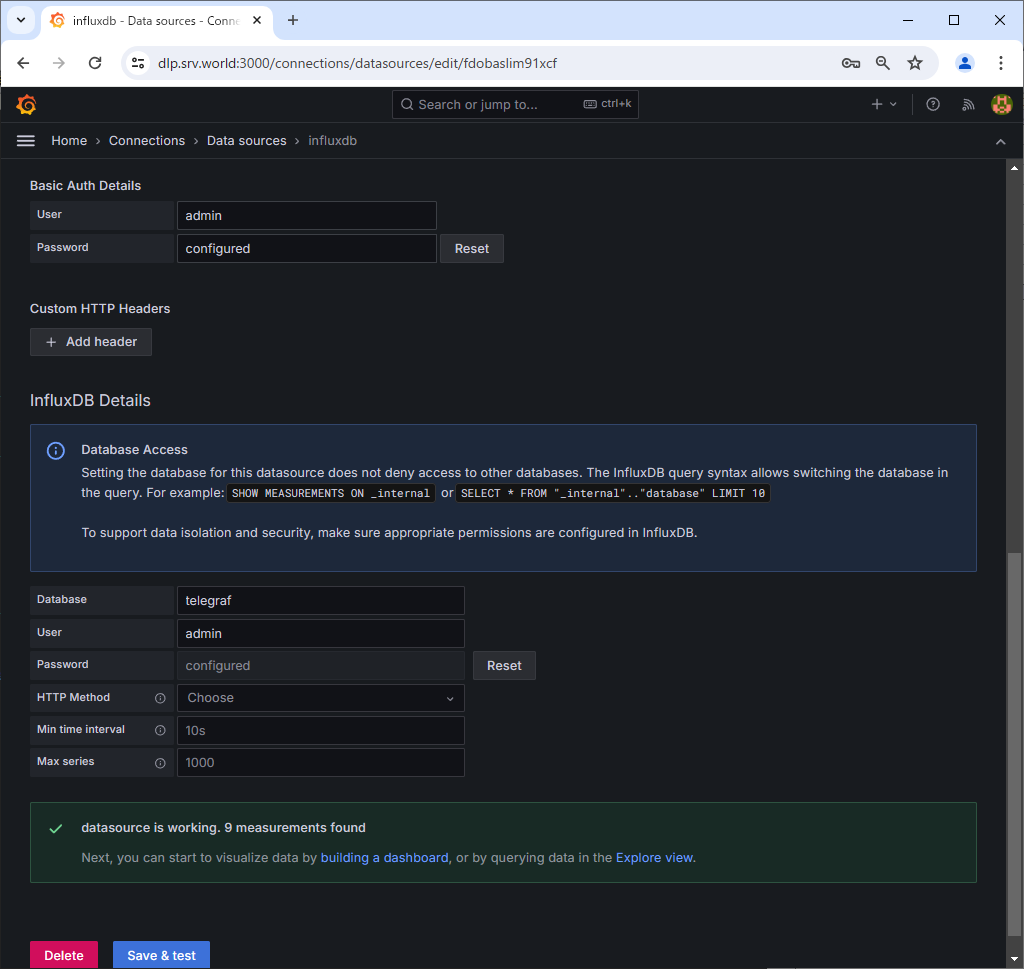Focus the Basic Auth Password field
1024x969 pixels.
[x=307, y=249]
